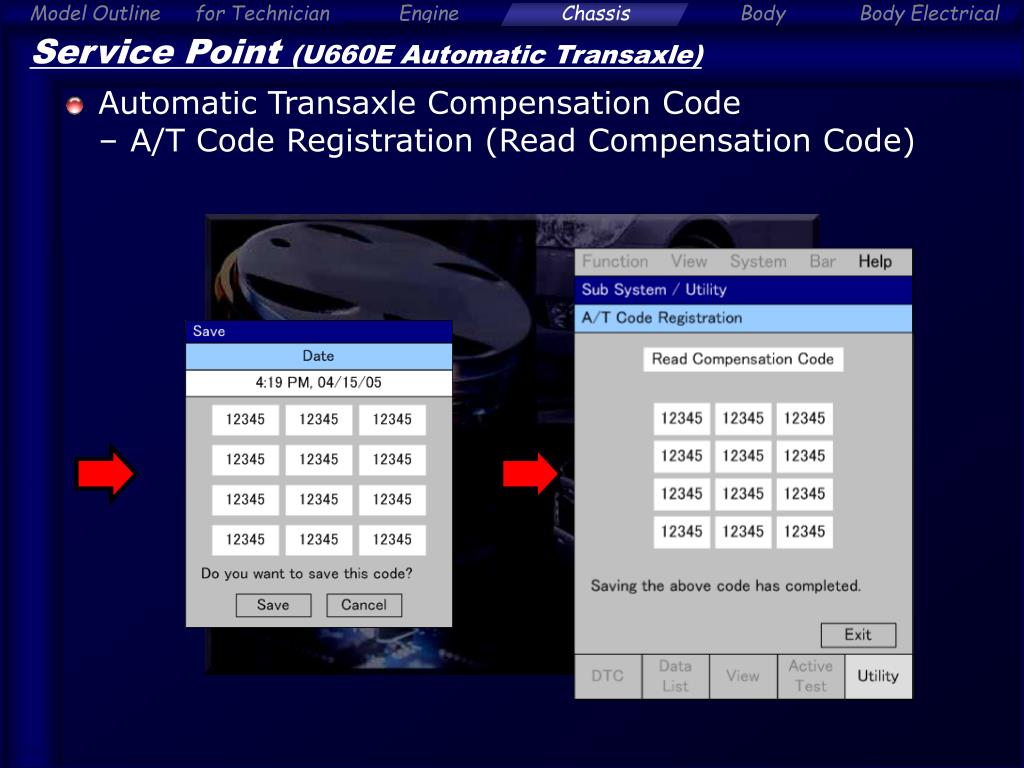Viewport: 1024px width, 768px height.
Task: Click Save button in Save dialog
Action: (273, 605)
